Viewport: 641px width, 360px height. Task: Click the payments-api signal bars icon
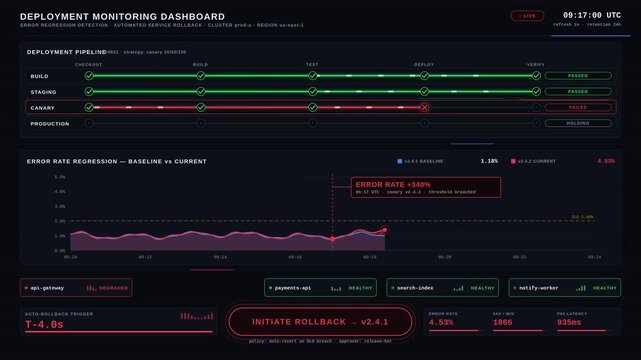pyautogui.click(x=336, y=288)
